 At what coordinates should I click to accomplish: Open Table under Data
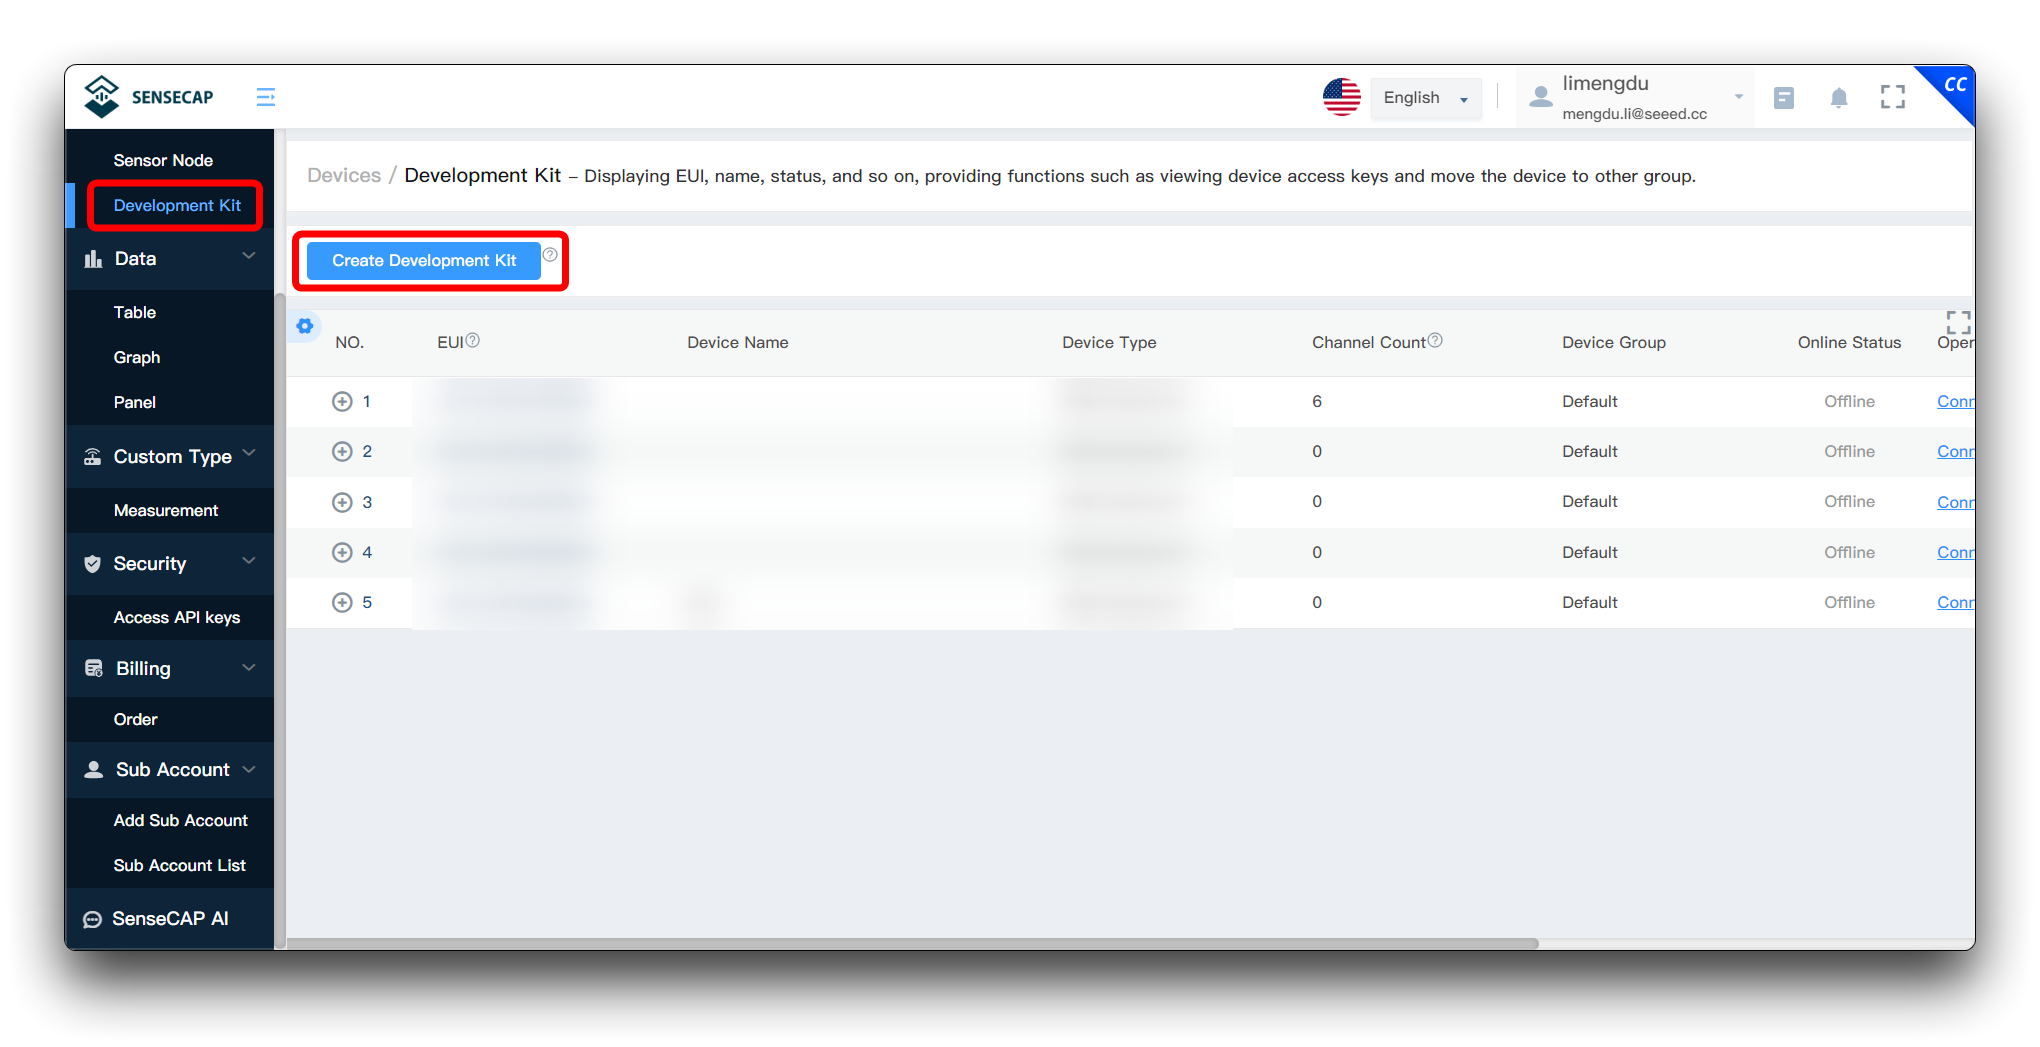click(134, 312)
